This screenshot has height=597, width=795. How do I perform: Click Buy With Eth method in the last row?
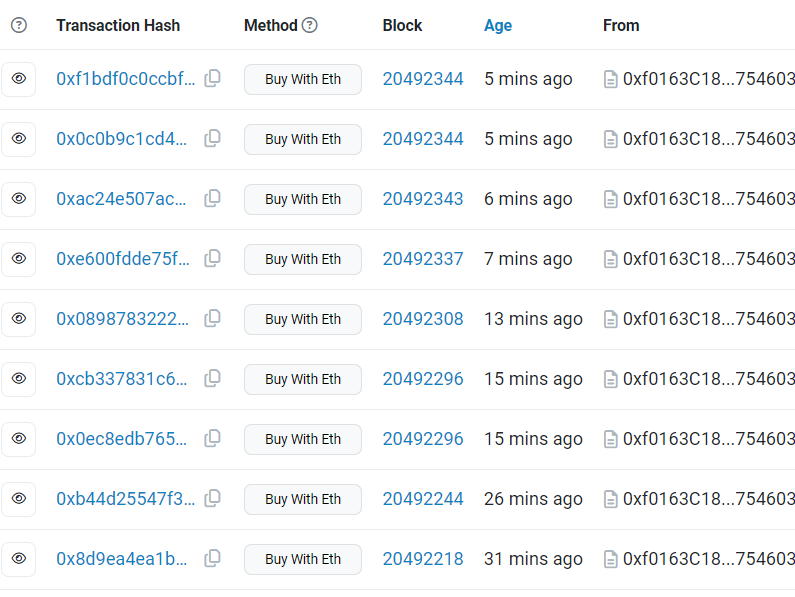tap(302, 559)
